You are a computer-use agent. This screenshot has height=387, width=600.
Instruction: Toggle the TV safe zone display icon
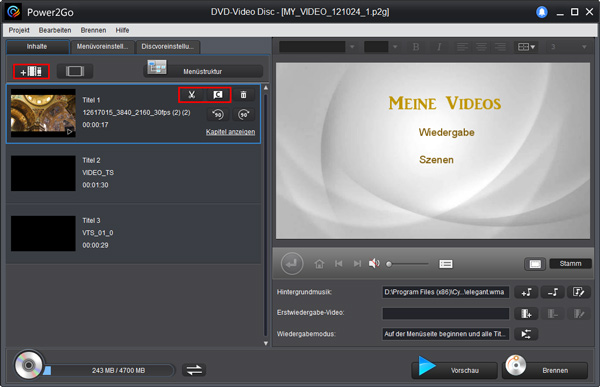[x=535, y=264]
